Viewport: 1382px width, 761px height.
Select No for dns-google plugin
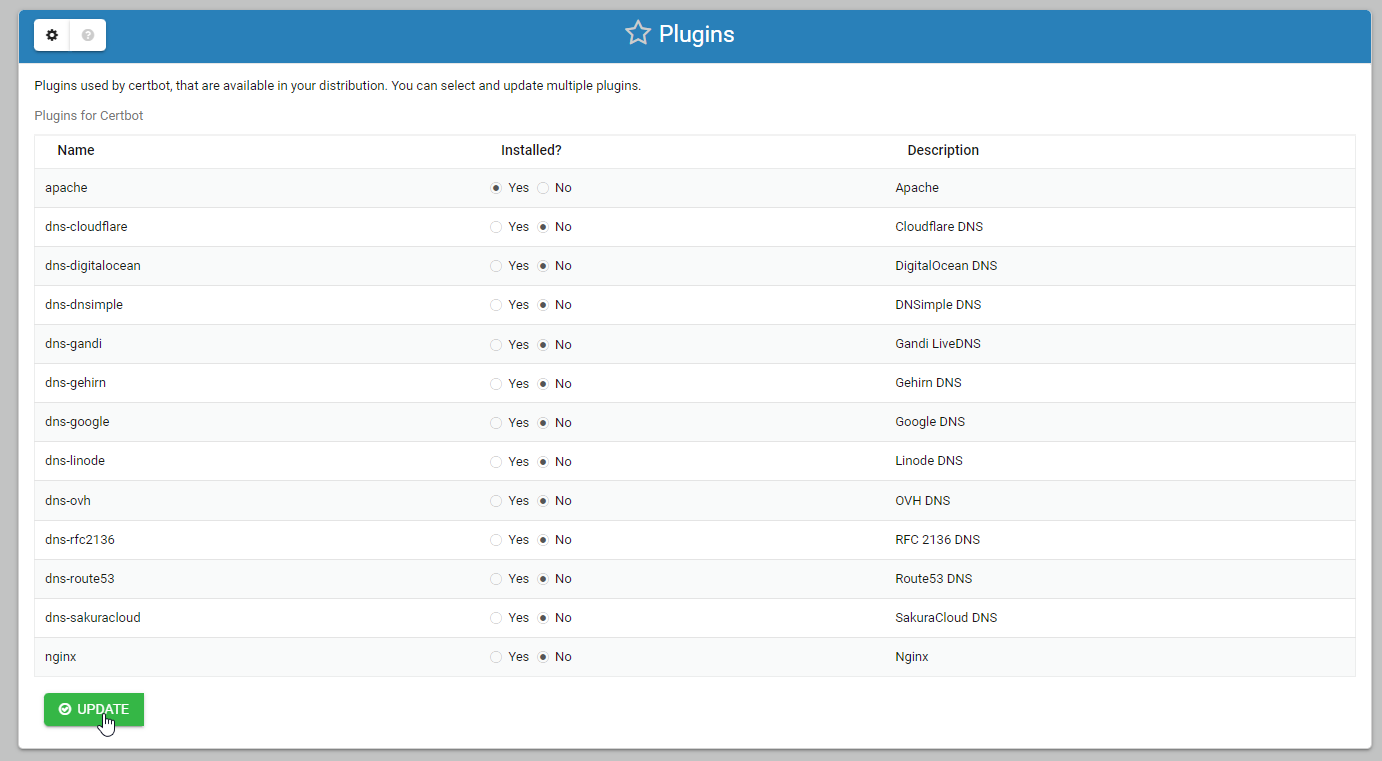tap(543, 423)
